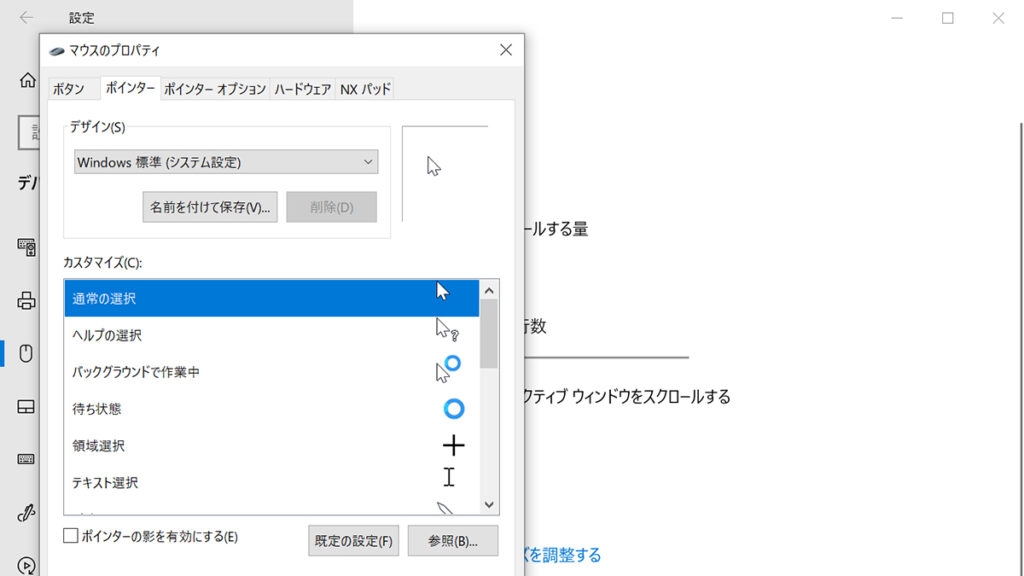Switch to the ボタン tab
The image size is (1024, 576).
click(69, 89)
